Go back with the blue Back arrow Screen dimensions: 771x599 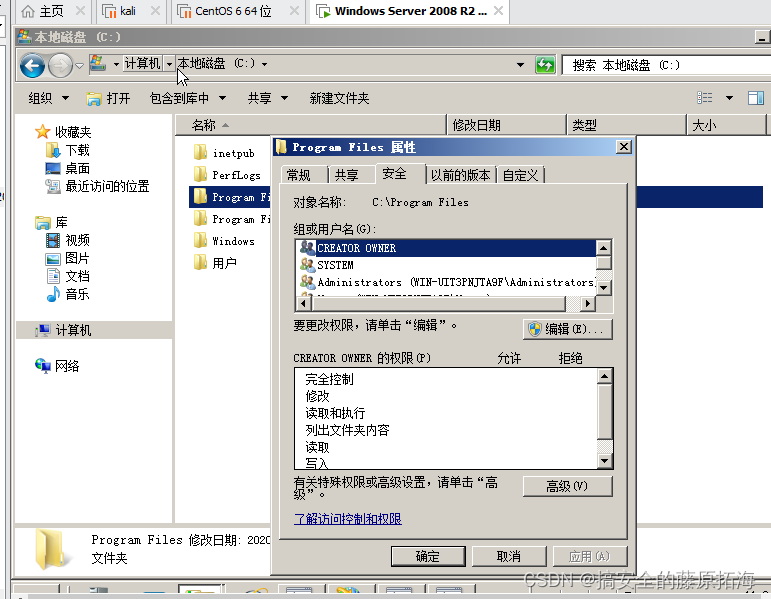(x=32, y=65)
